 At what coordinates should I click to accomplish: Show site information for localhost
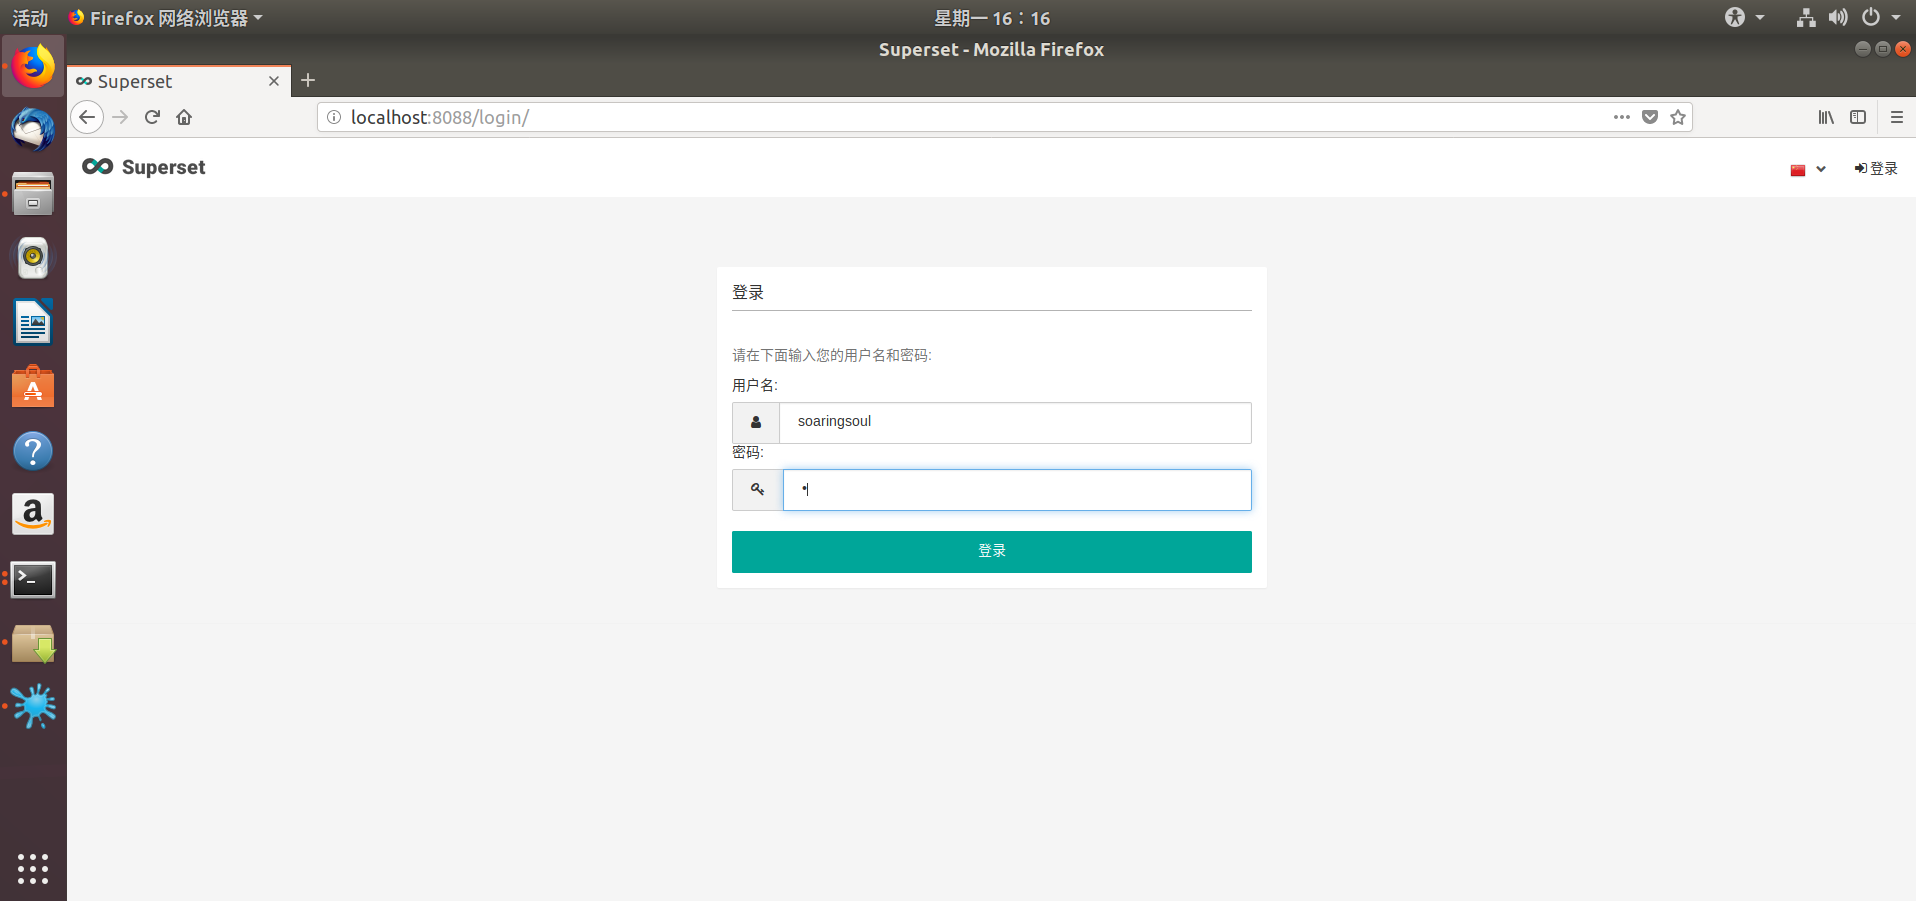coord(334,117)
